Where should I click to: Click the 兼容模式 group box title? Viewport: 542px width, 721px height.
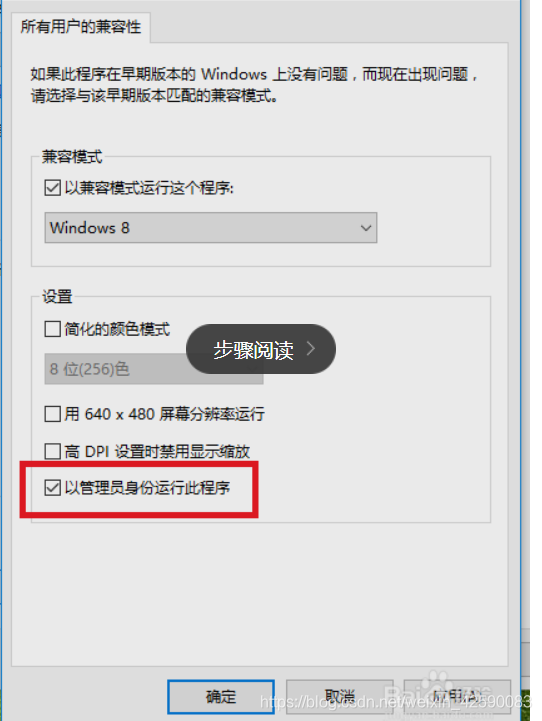[72, 157]
